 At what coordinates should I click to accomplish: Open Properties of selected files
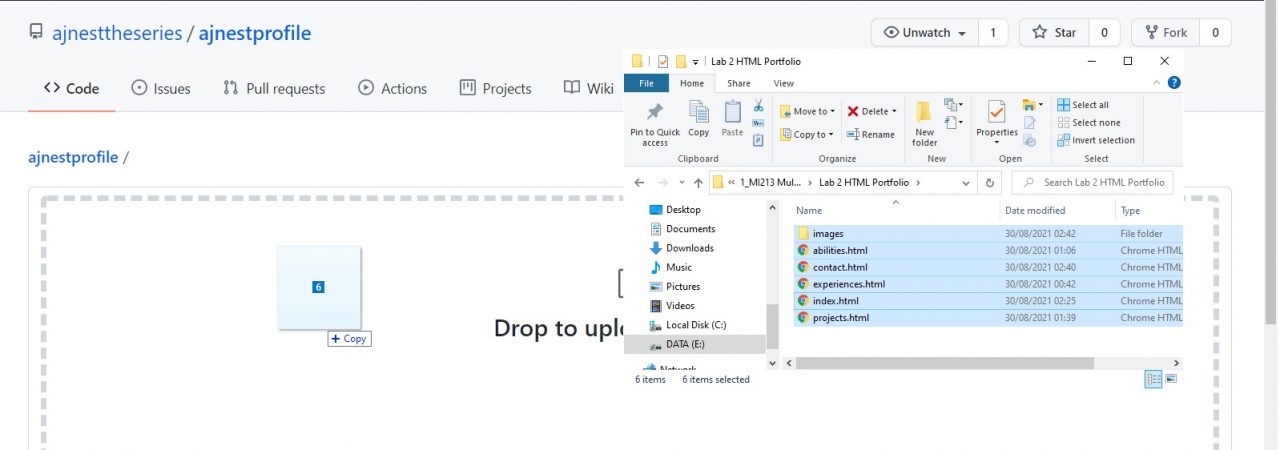(996, 120)
